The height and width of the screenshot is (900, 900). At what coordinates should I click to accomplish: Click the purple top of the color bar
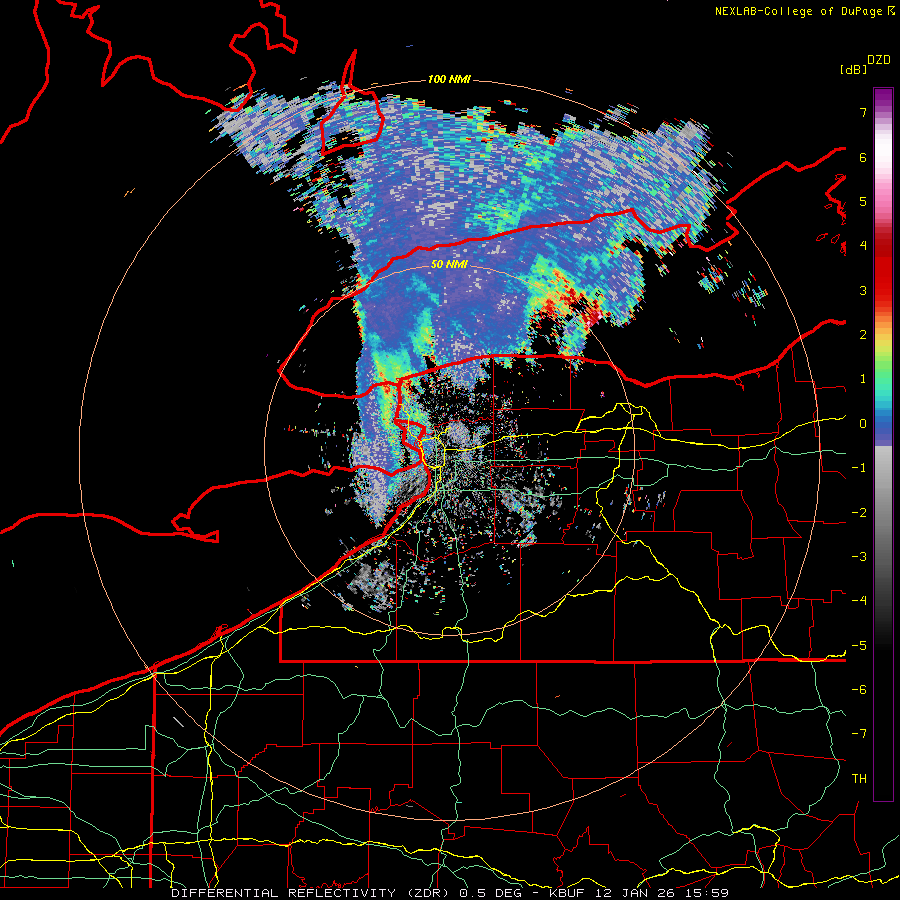click(x=883, y=99)
